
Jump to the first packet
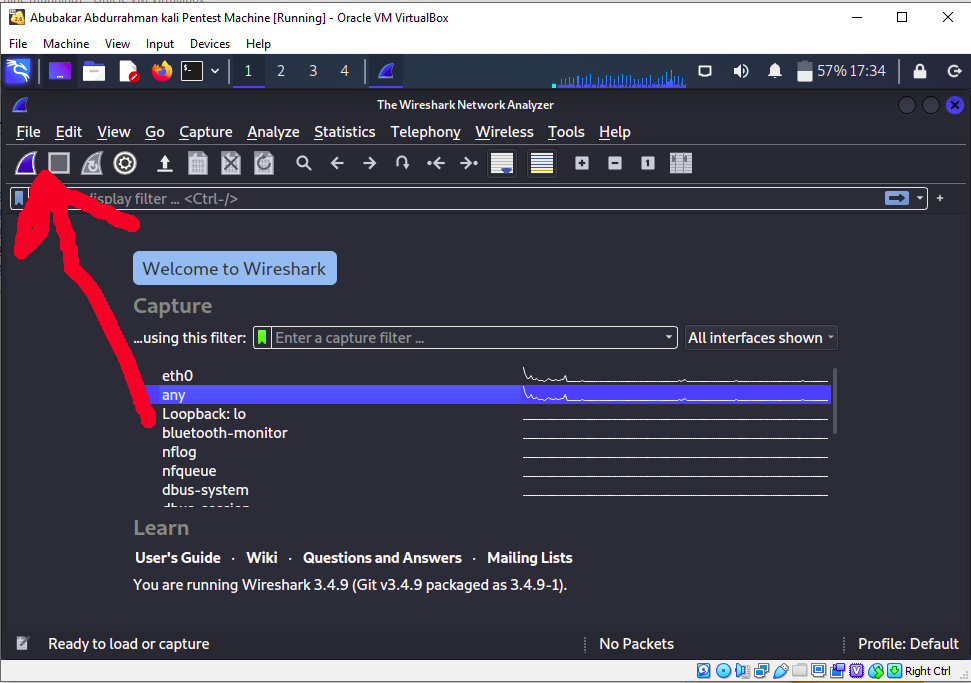(x=436, y=163)
